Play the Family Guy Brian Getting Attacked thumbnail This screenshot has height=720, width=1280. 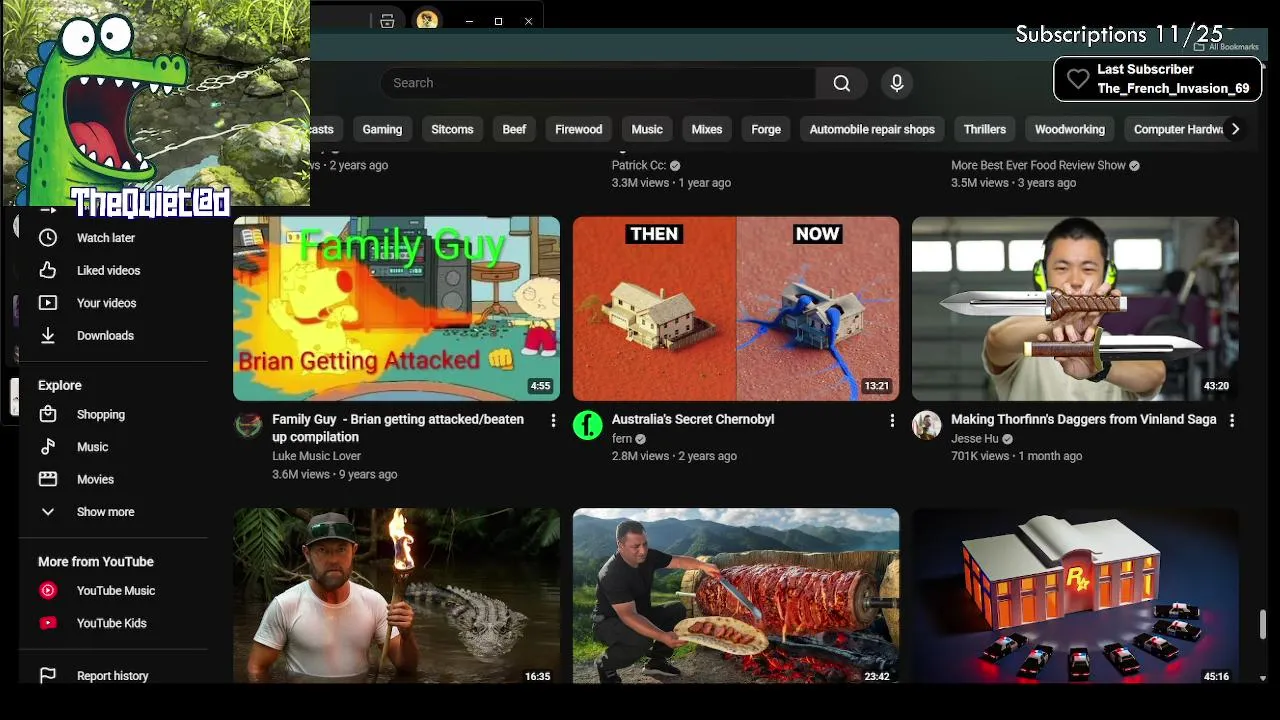coord(396,309)
